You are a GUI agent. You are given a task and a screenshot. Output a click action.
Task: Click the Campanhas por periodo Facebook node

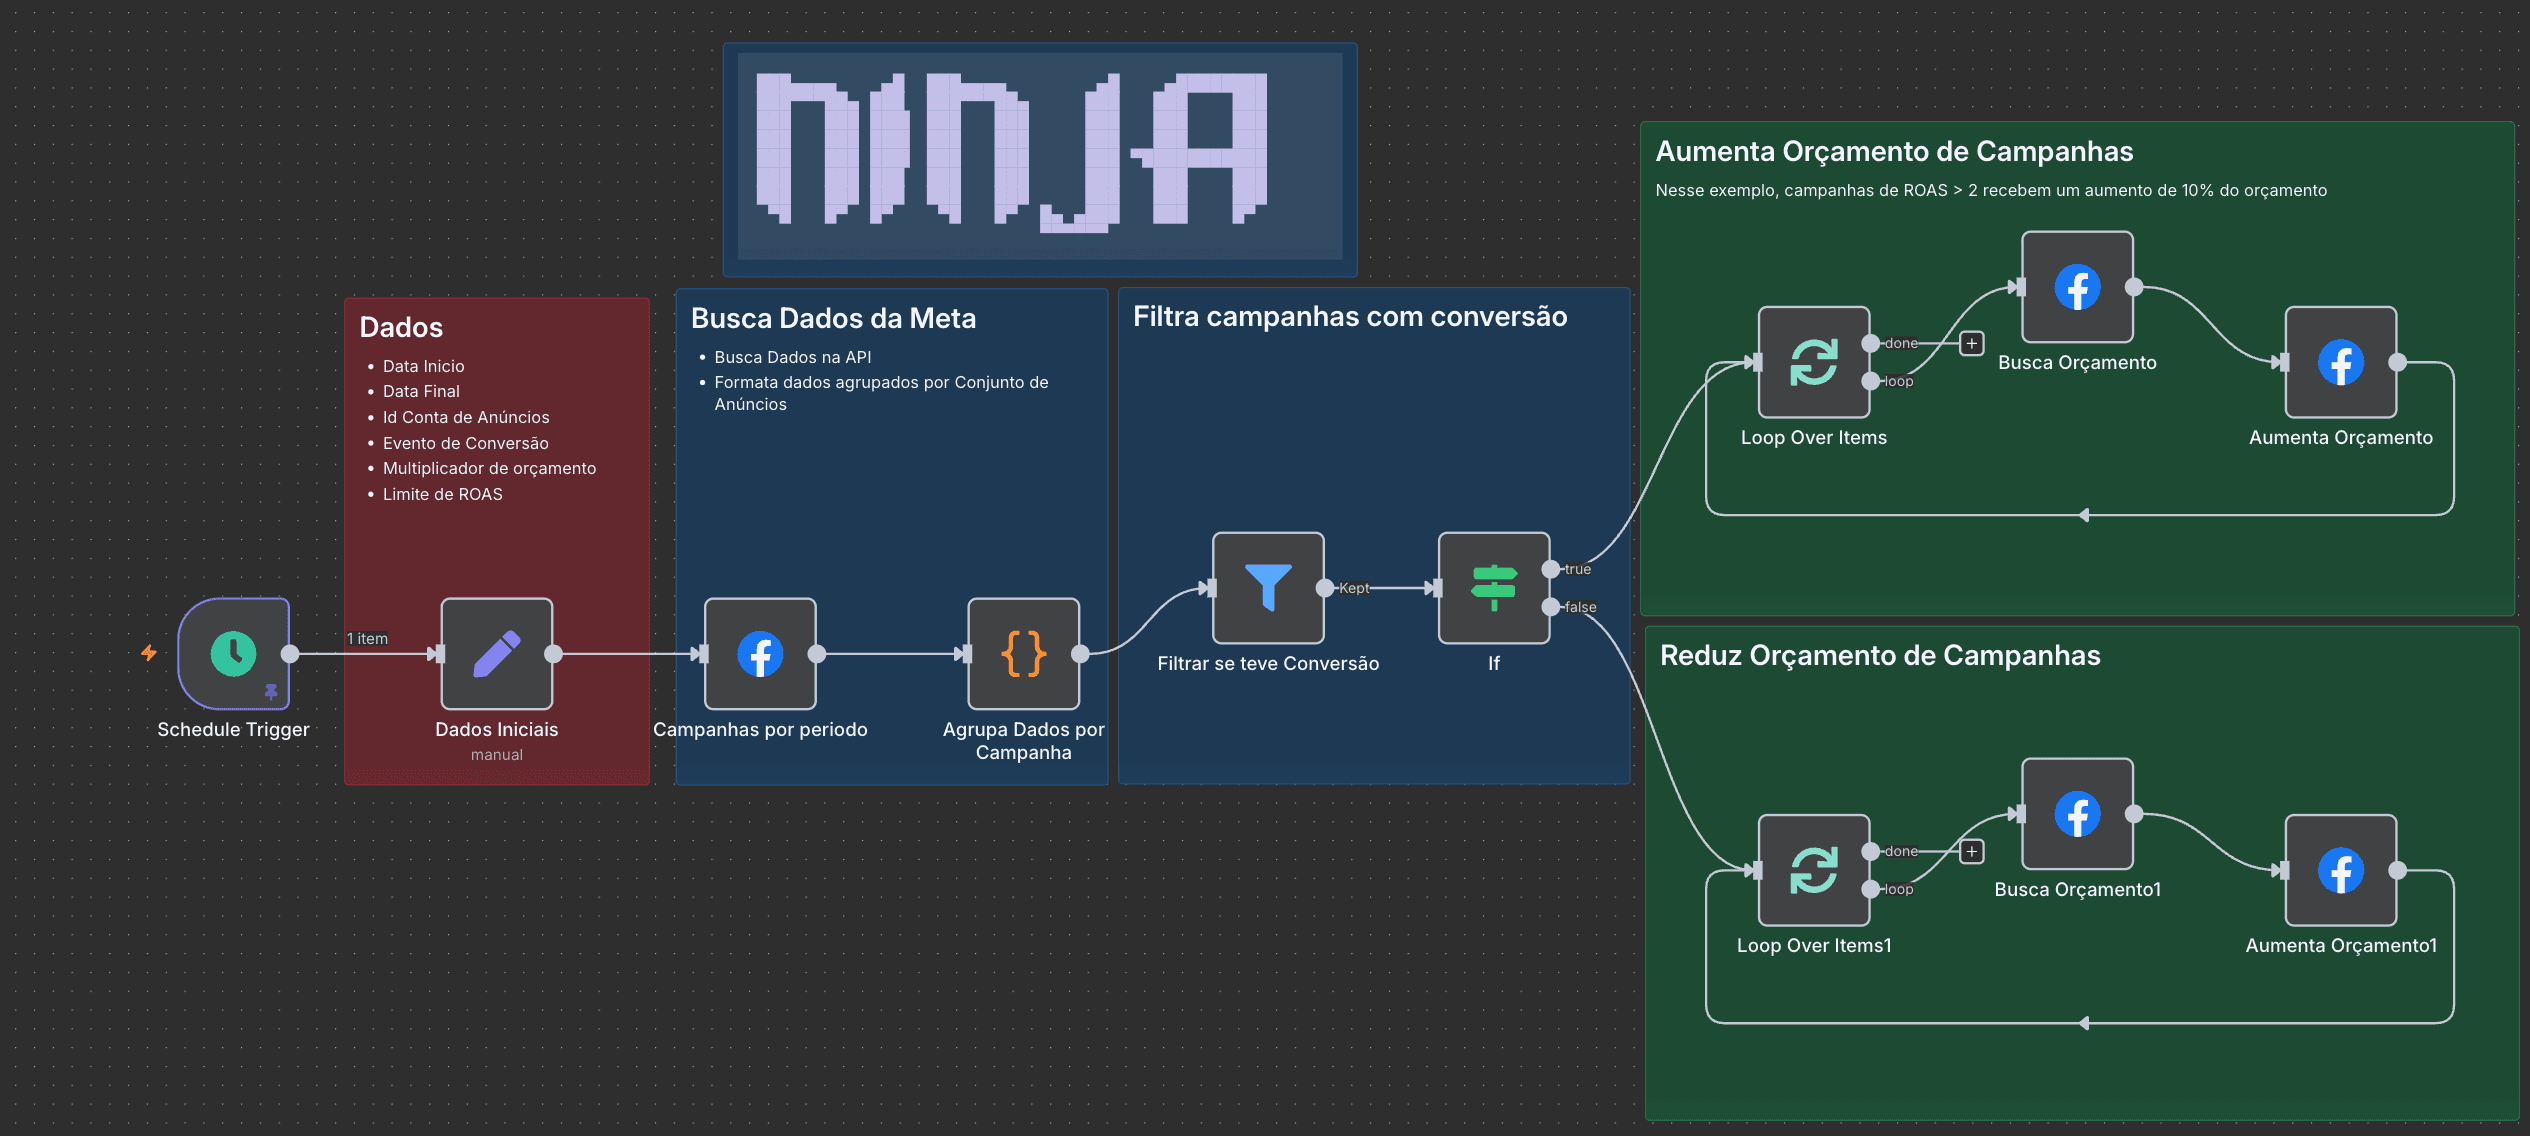point(760,655)
